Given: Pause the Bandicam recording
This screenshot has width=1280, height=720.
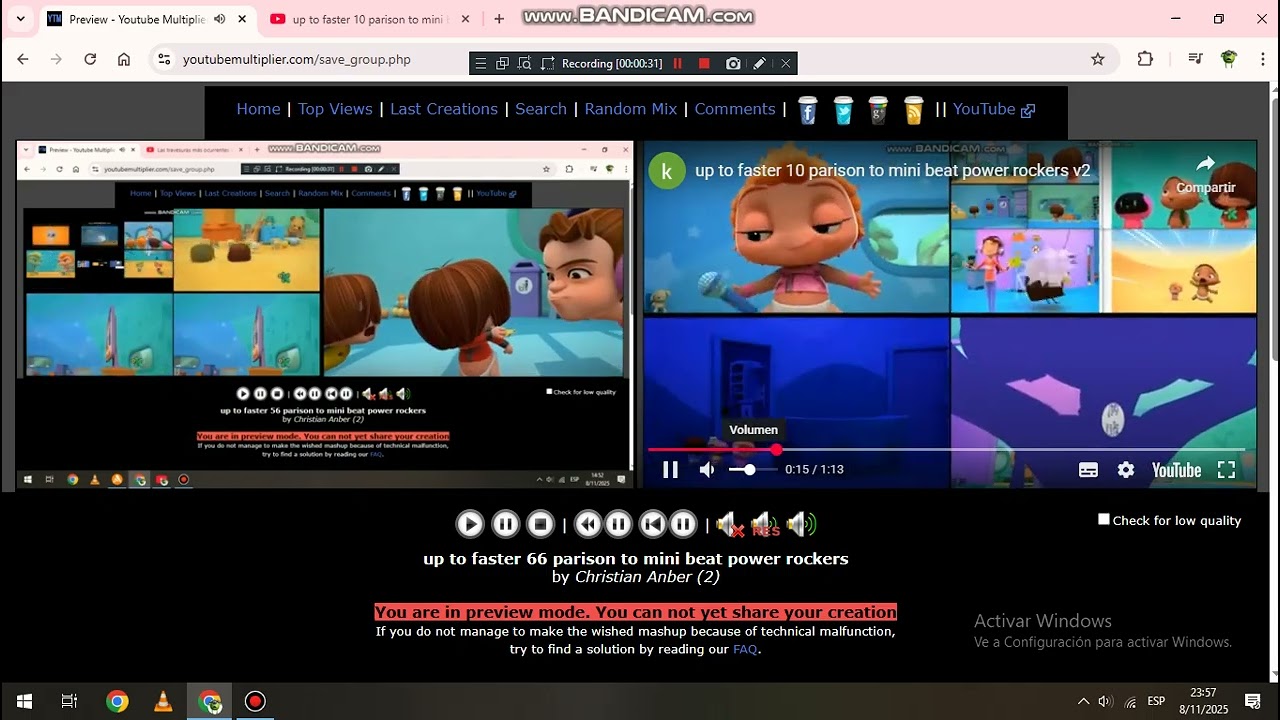Looking at the screenshot, I should pos(678,63).
